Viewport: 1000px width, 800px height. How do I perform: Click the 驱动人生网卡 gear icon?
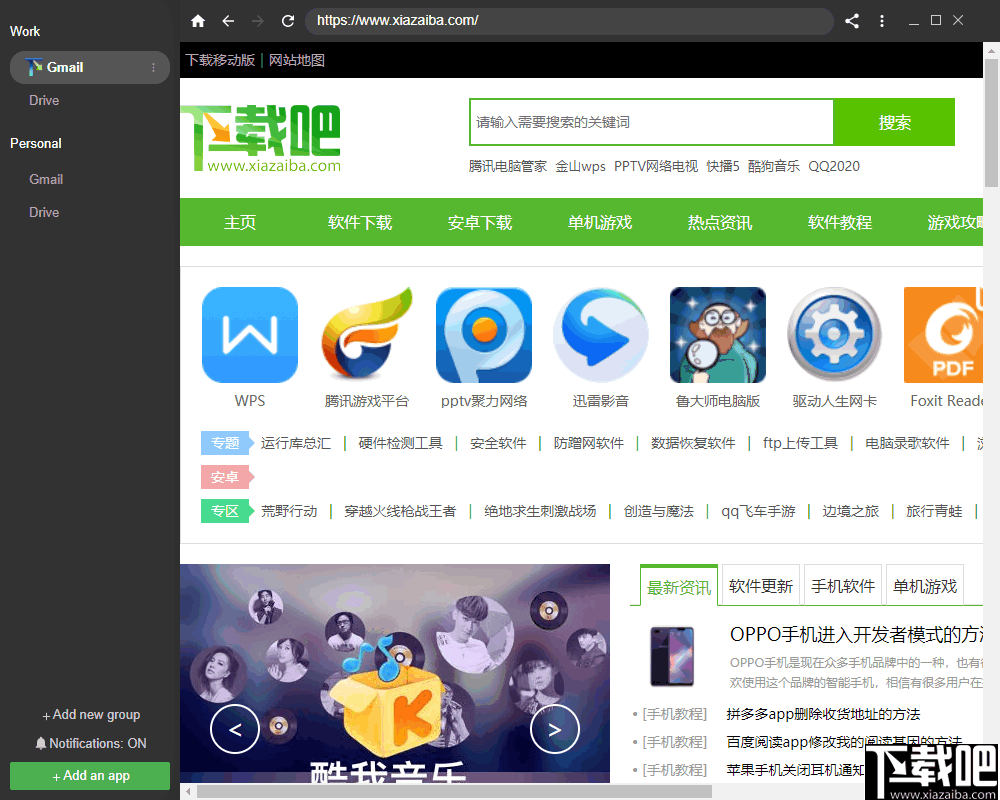coord(834,335)
